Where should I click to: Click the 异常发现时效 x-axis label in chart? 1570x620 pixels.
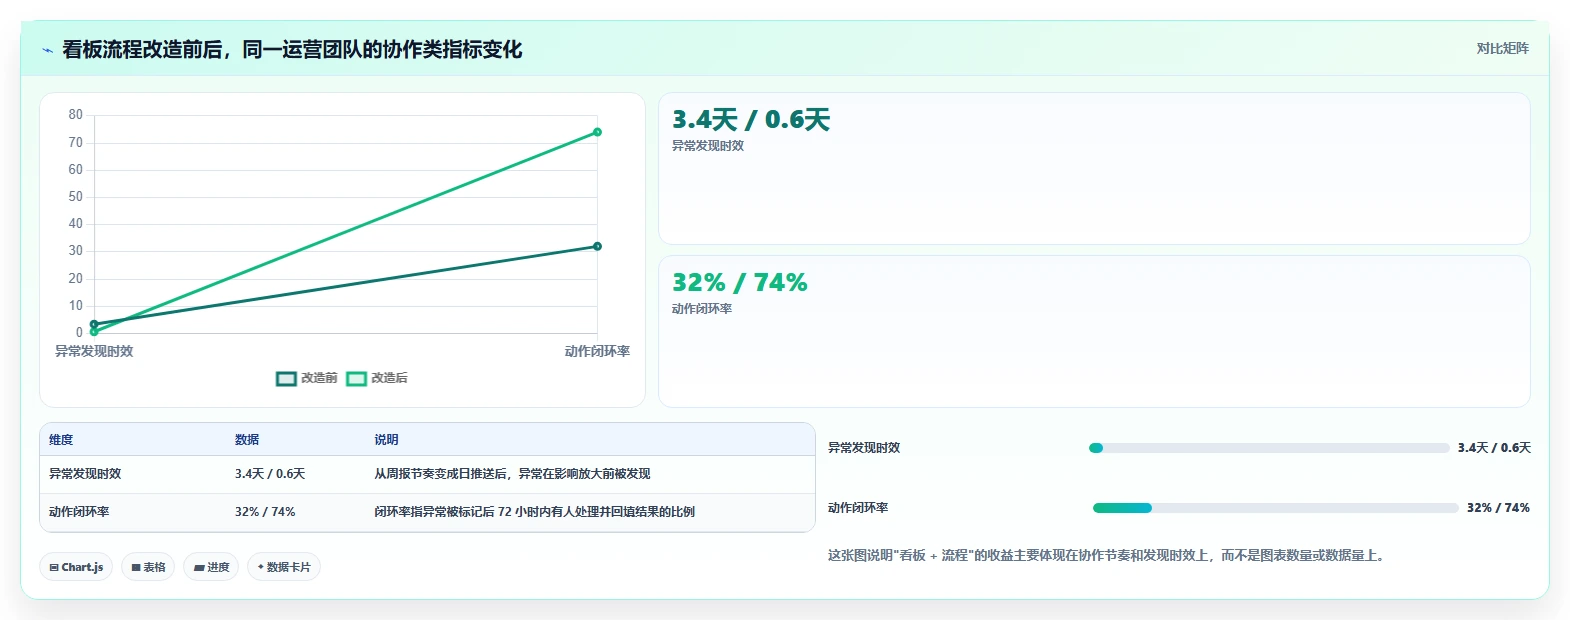coord(94,351)
